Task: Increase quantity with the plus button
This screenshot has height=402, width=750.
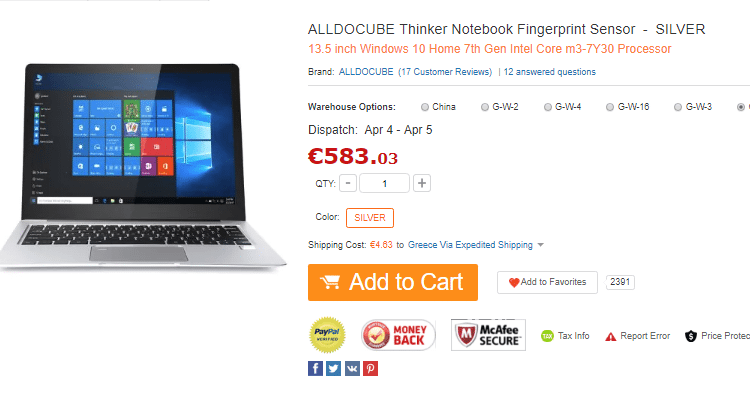Action: coord(421,183)
